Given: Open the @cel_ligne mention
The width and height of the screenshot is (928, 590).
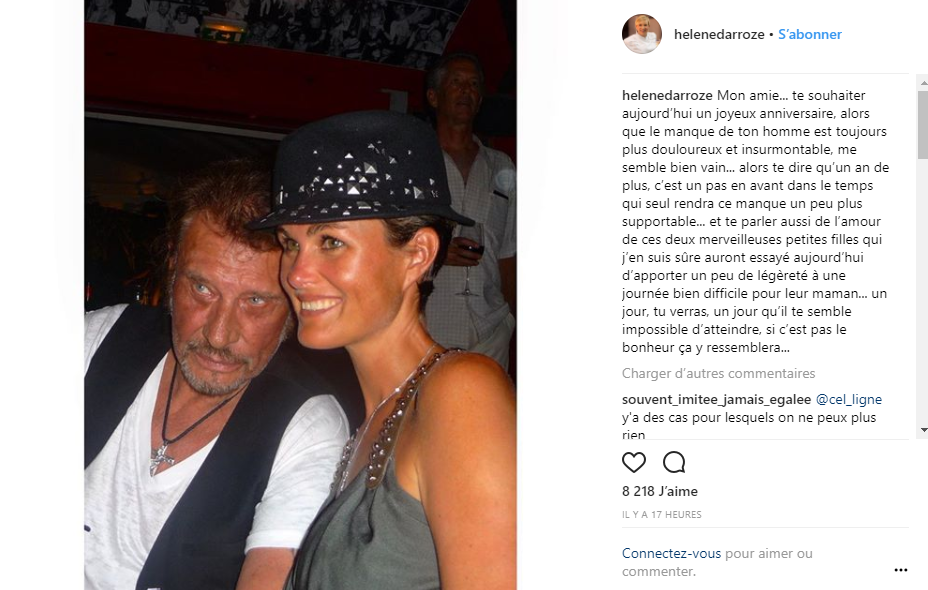Looking at the screenshot, I should [849, 399].
